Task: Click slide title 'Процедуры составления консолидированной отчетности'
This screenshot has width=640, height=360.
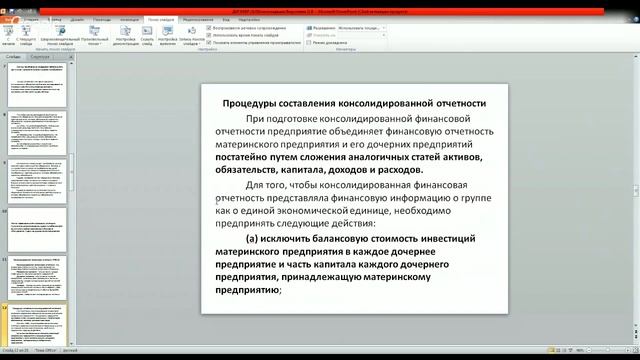Action: pyautogui.click(x=354, y=104)
